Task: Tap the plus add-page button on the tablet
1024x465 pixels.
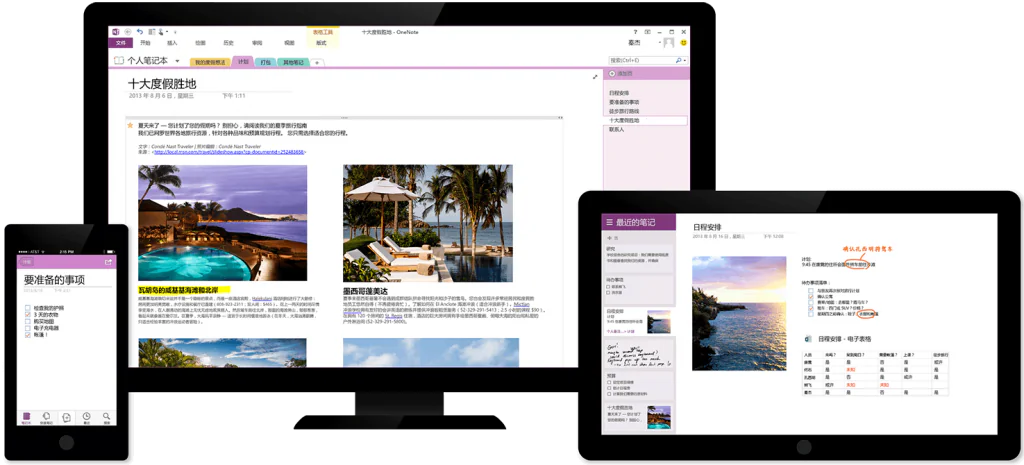Action: click(x=610, y=238)
